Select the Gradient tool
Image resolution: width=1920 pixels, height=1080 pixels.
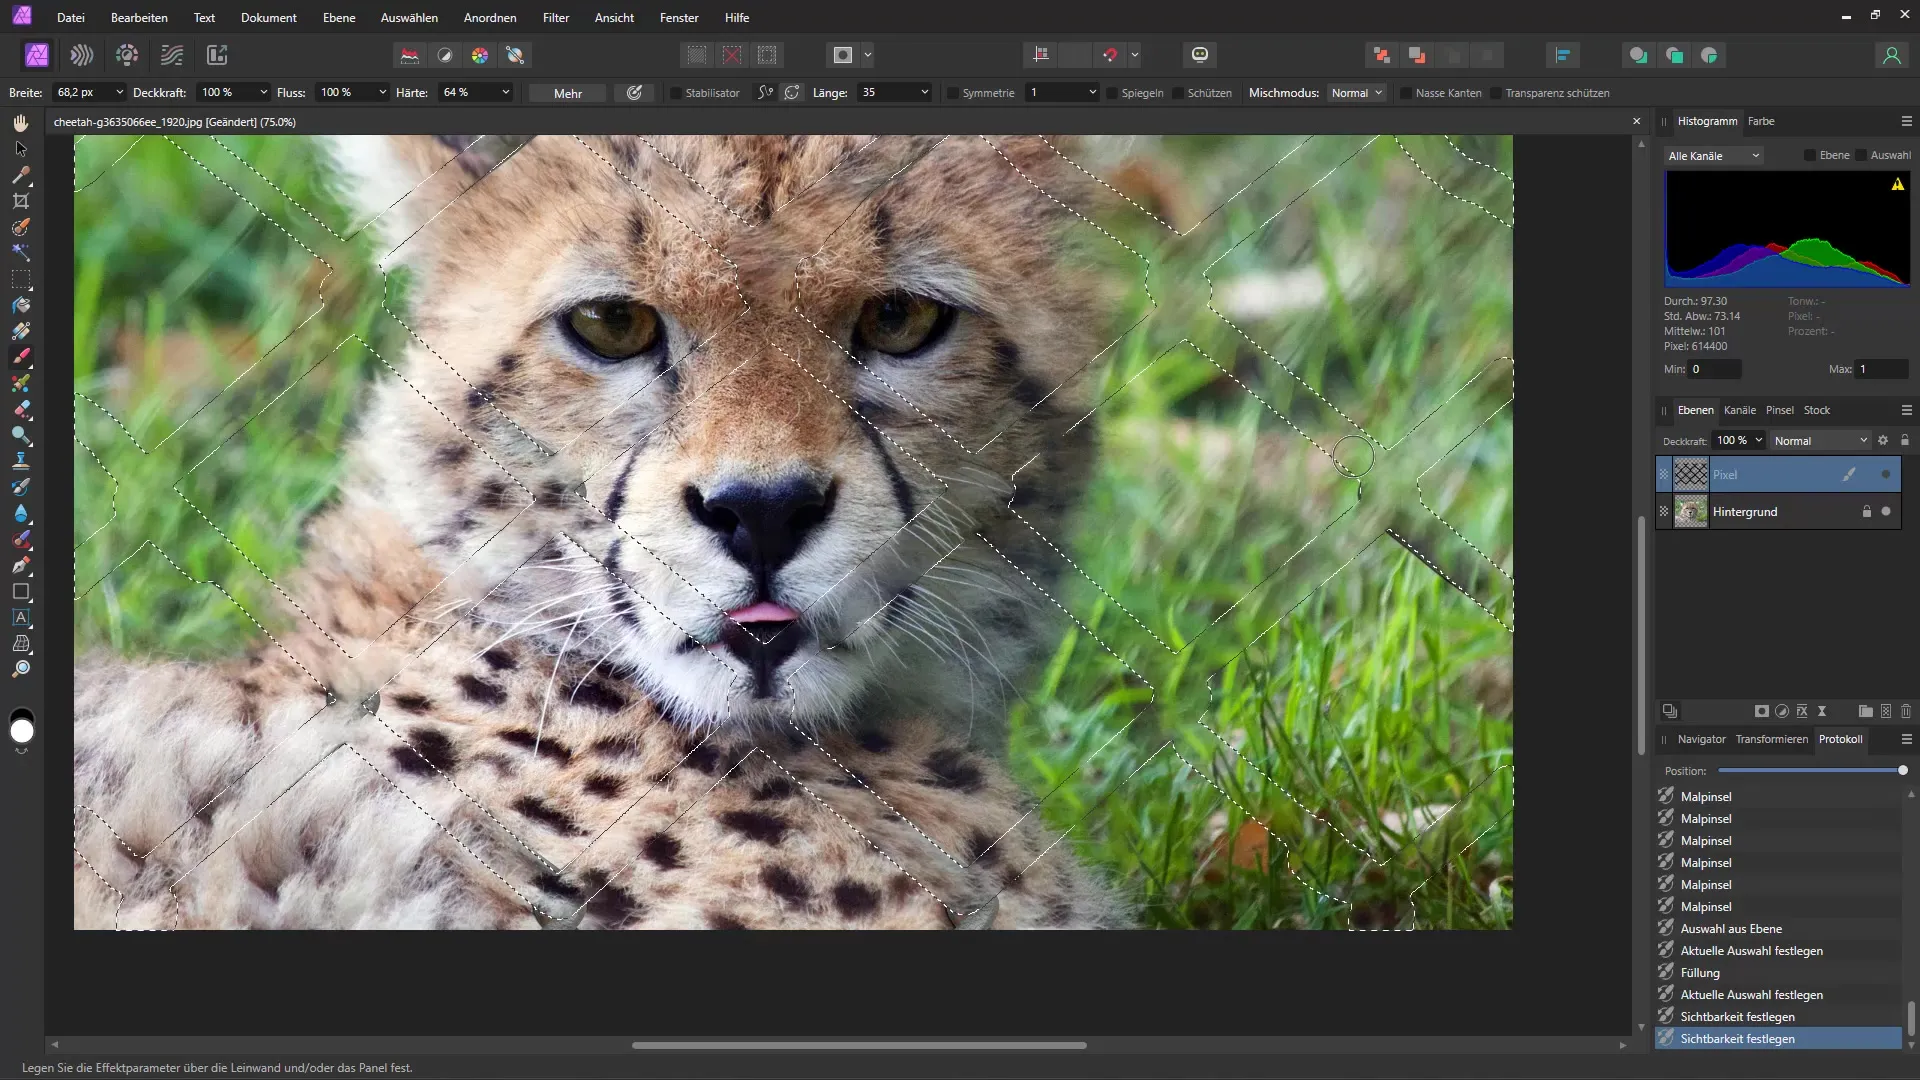pos(21,330)
